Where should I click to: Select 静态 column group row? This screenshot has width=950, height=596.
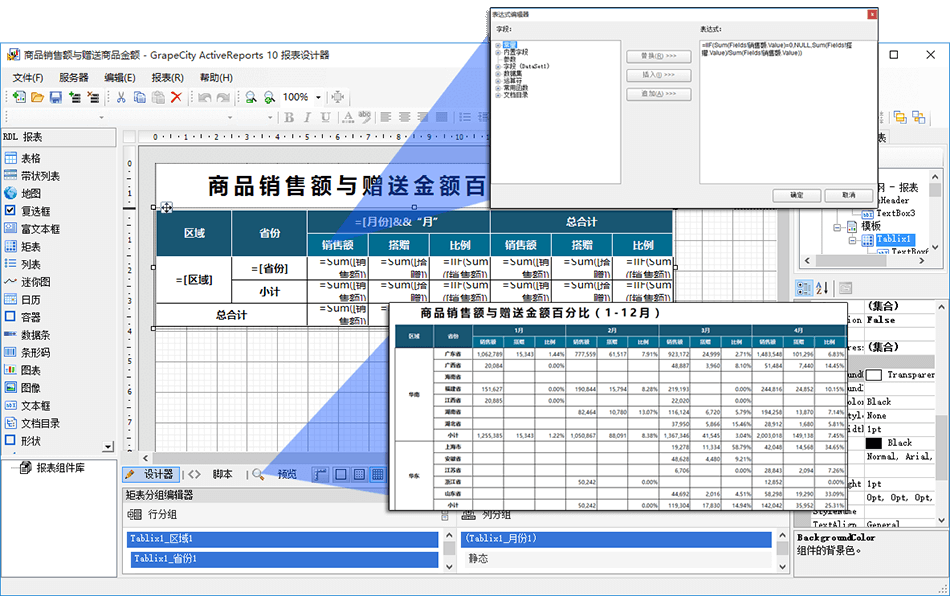[616, 559]
